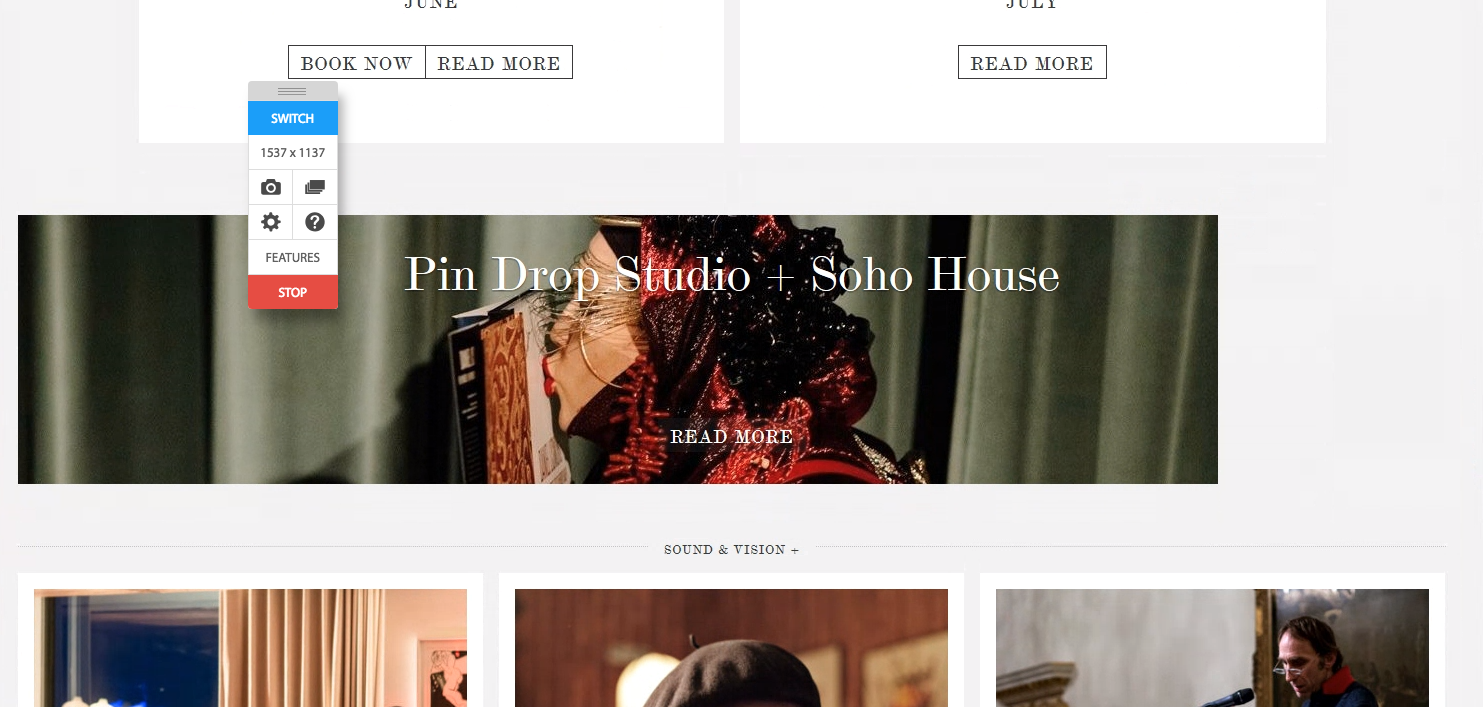
Task: Open Pin Drop Studio + Soho House heading
Action: coord(731,274)
